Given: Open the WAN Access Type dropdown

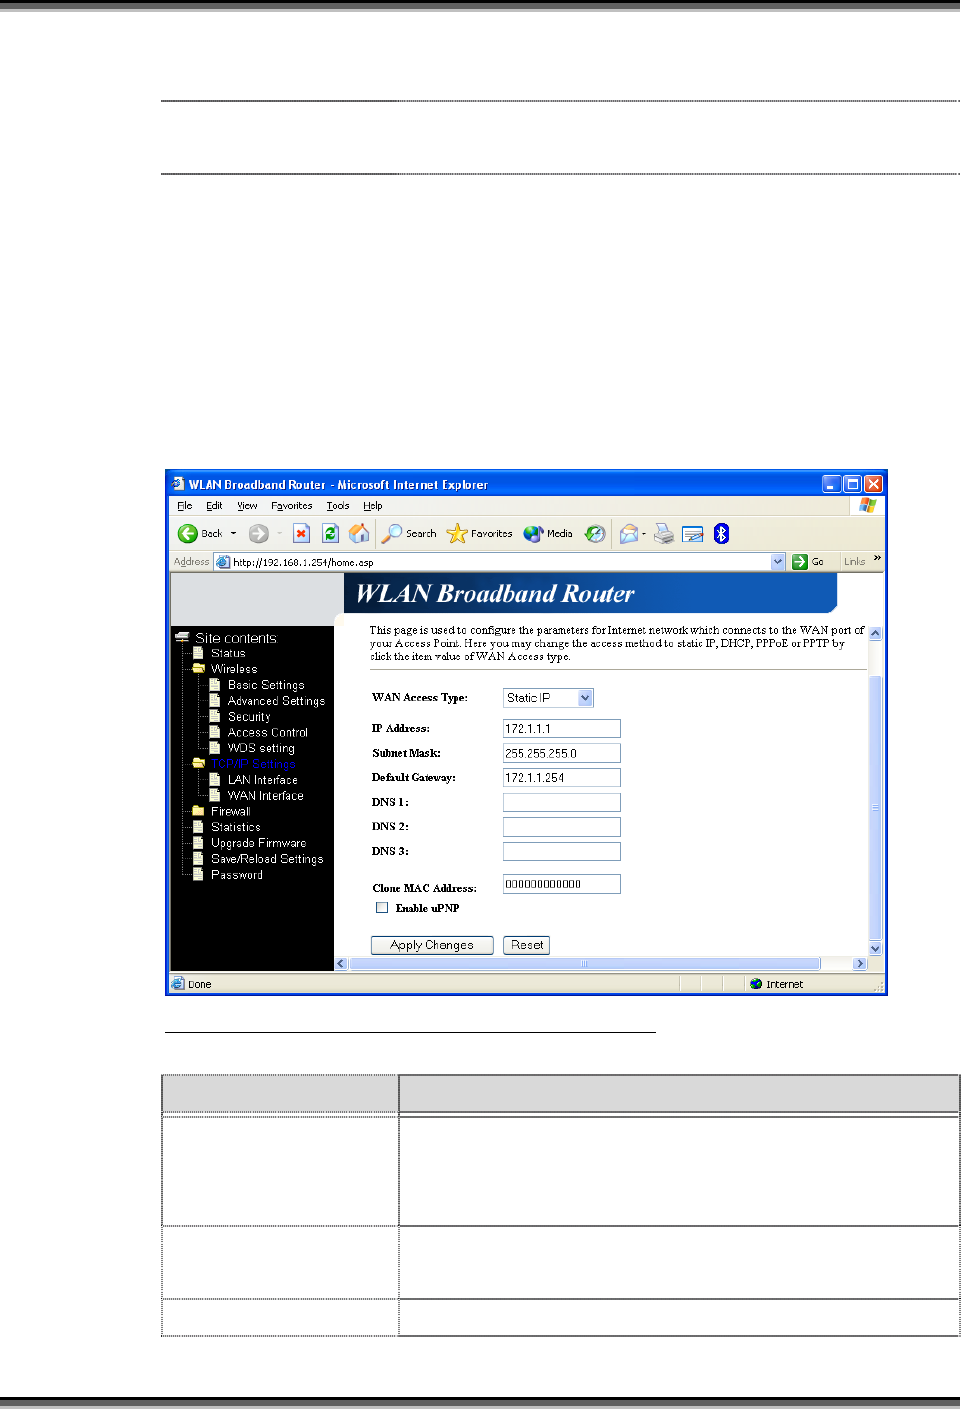Looking at the screenshot, I should pyautogui.click(x=586, y=698).
